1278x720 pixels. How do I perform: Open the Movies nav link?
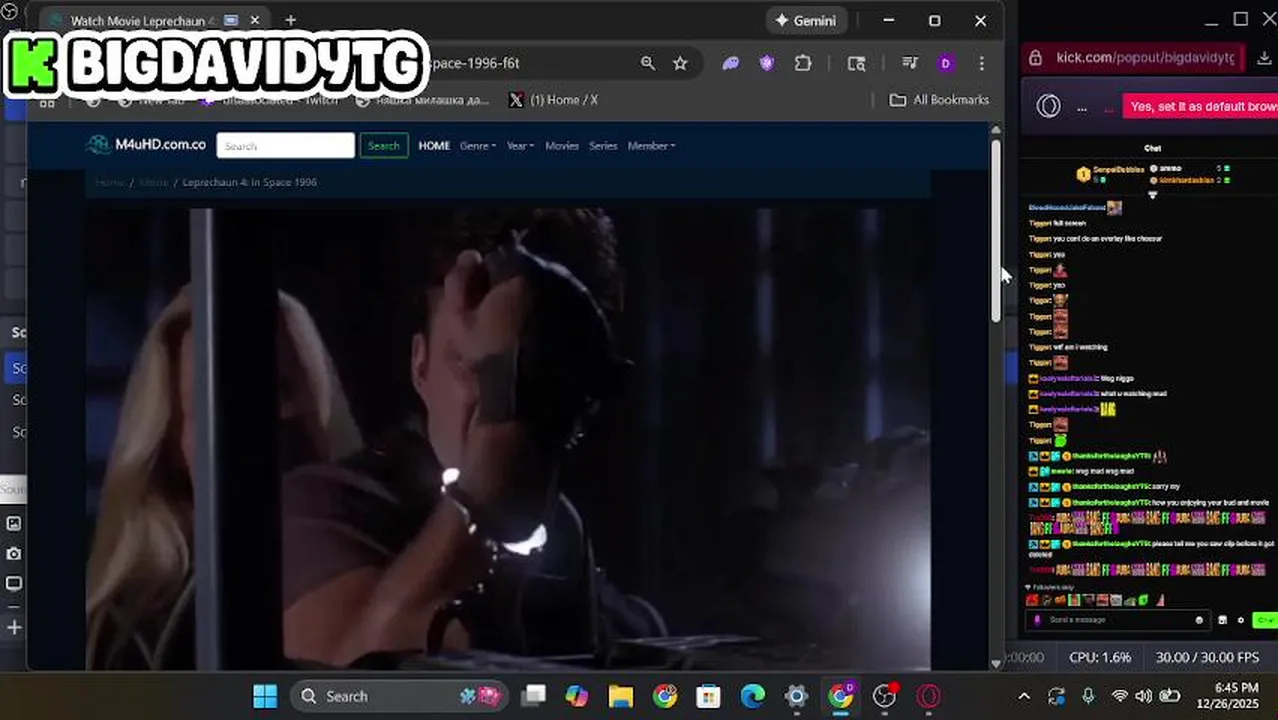[x=562, y=146]
